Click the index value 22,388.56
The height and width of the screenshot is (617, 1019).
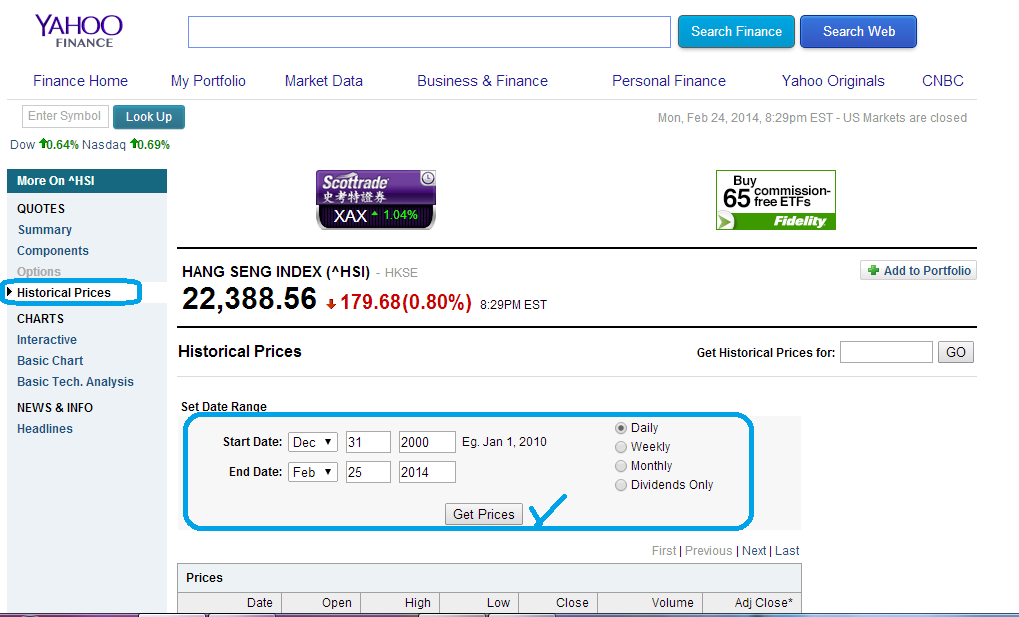point(249,299)
